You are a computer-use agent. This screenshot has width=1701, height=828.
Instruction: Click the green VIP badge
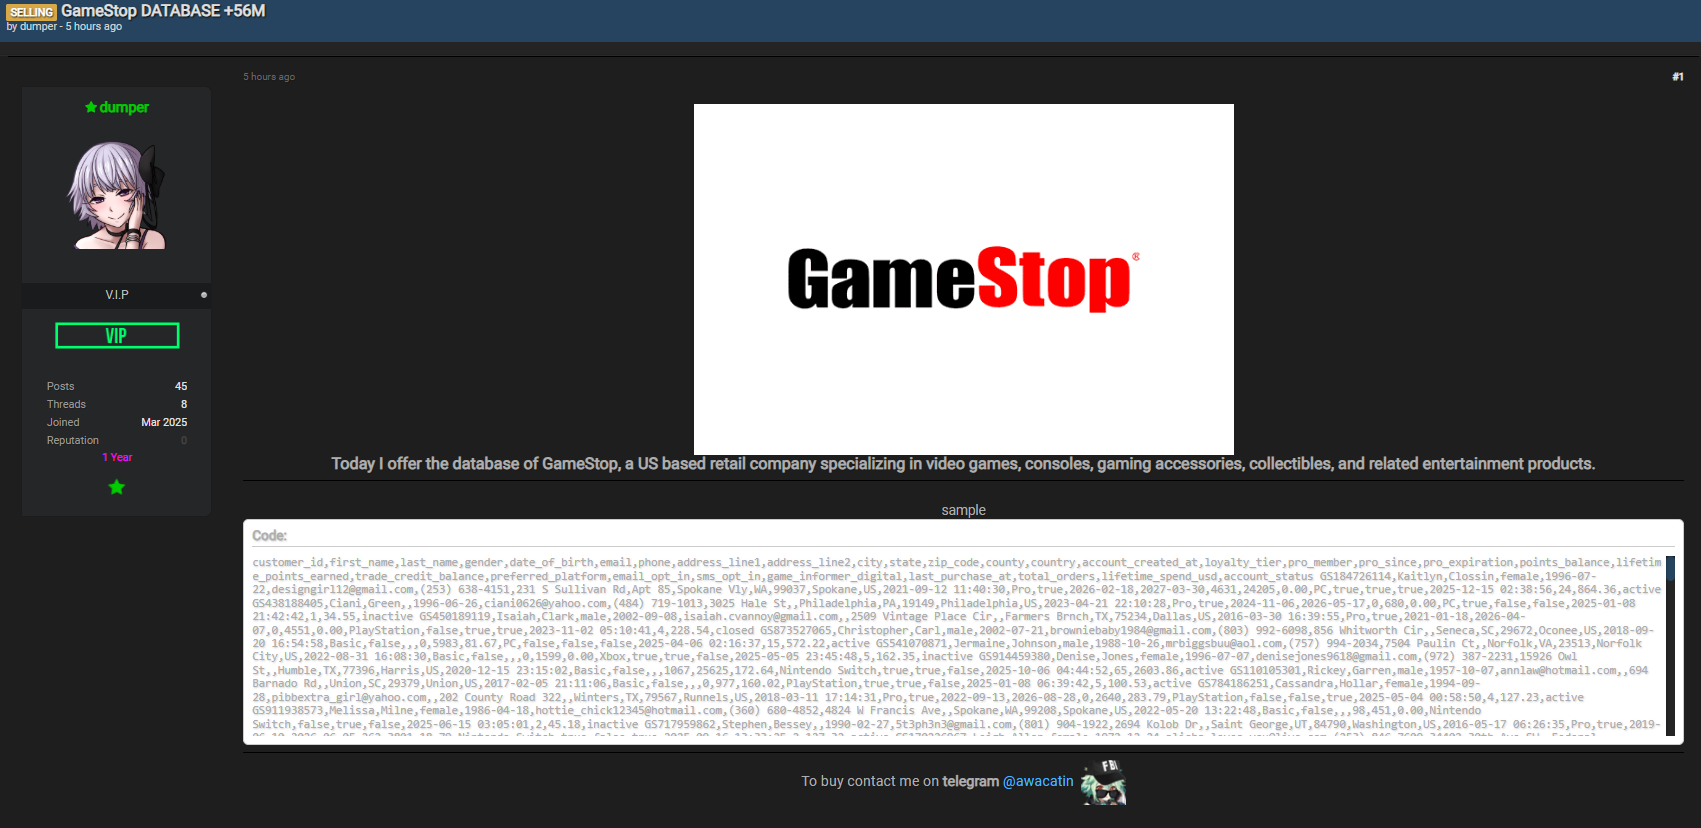coord(117,336)
